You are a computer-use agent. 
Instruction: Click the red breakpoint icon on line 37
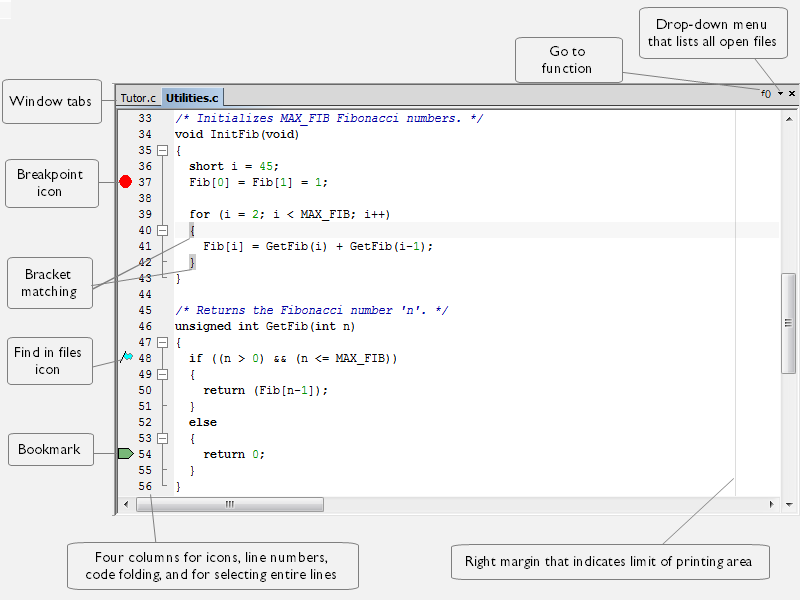pyautogui.click(x=125, y=182)
